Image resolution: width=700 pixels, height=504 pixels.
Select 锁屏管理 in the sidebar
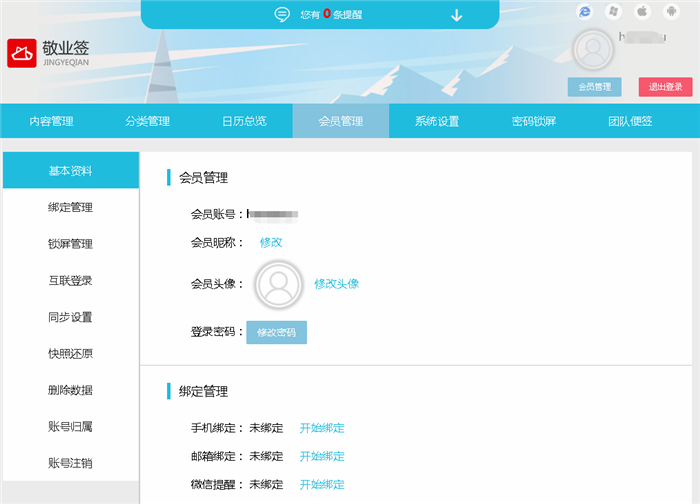pos(70,244)
